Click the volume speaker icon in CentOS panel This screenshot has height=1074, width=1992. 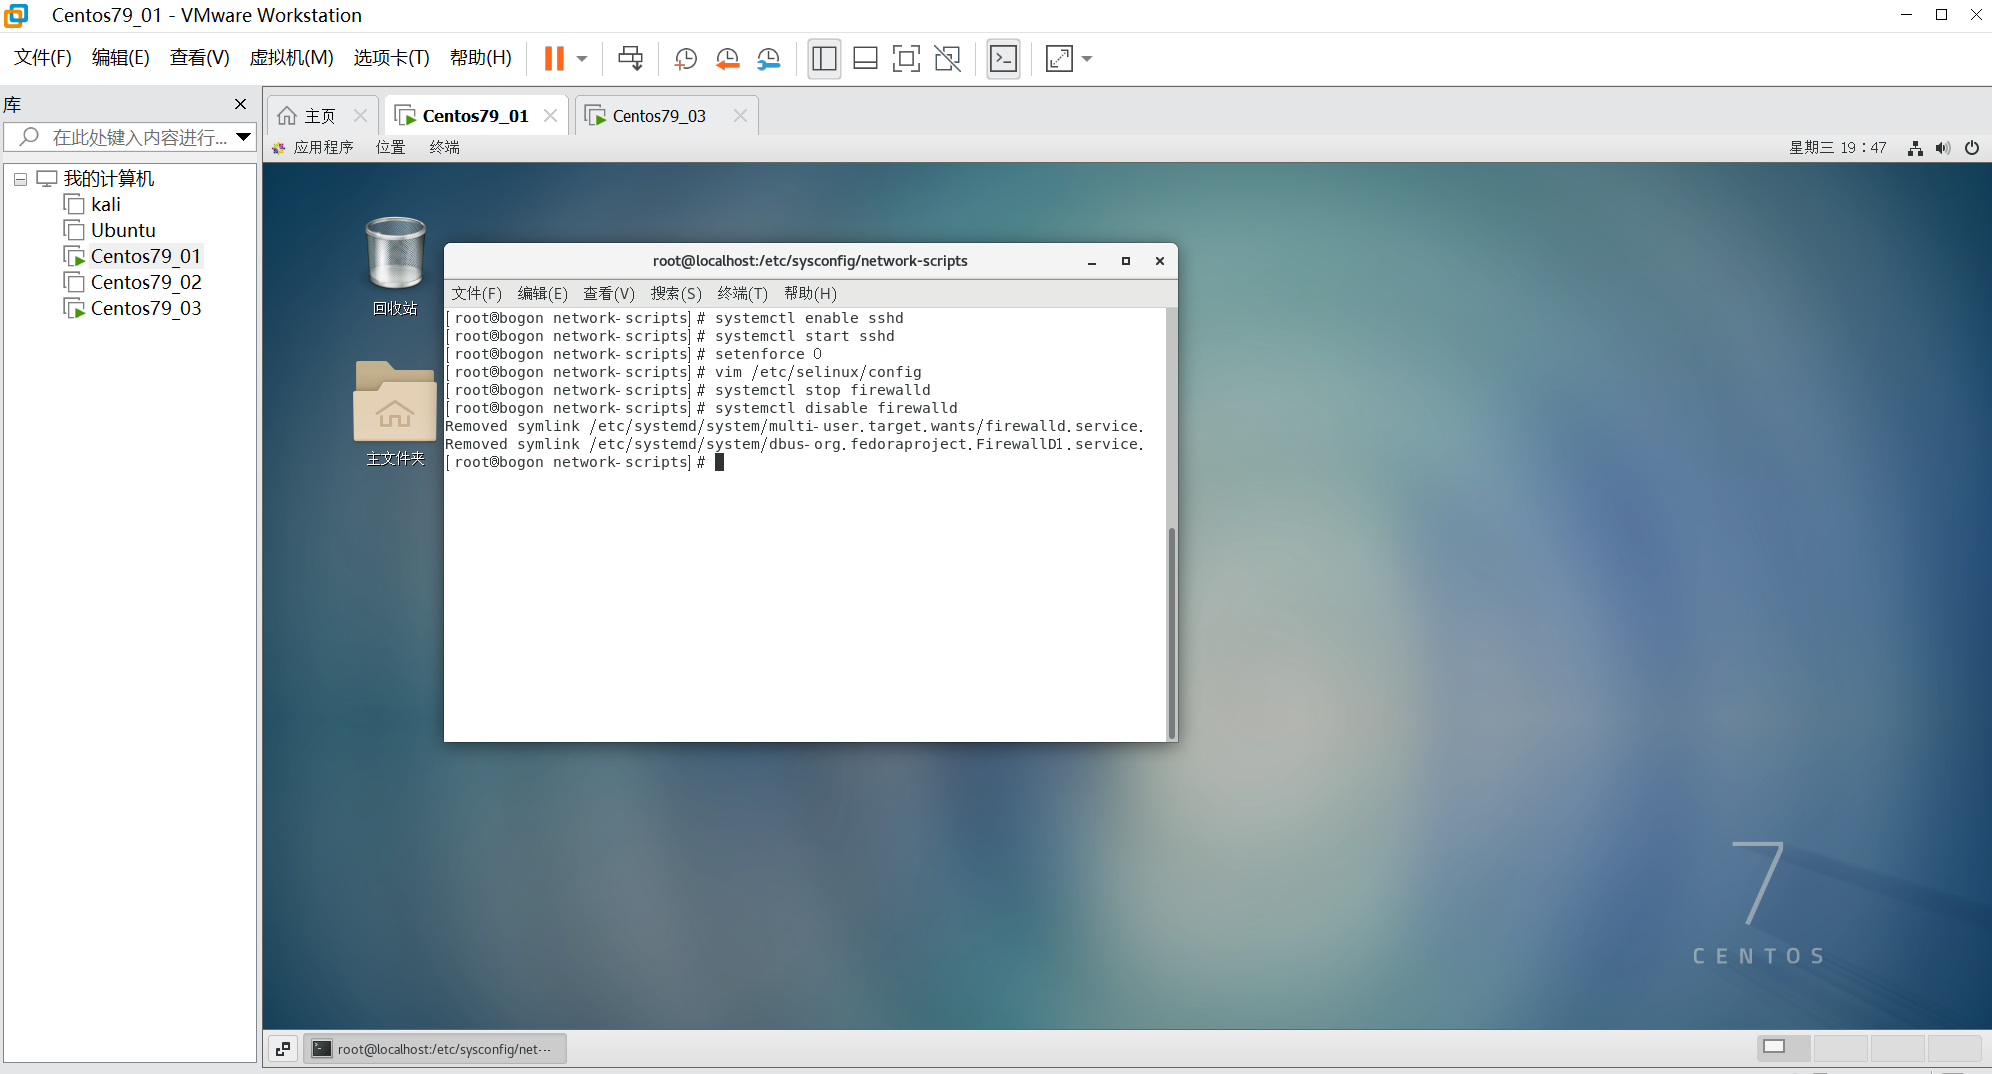[1943, 148]
